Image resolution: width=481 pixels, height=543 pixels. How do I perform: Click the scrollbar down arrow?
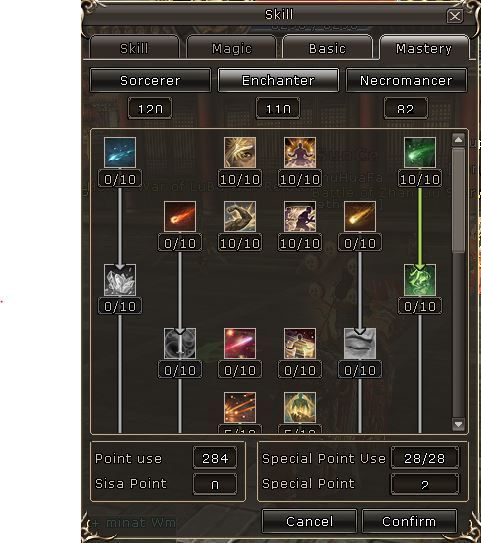[458, 424]
